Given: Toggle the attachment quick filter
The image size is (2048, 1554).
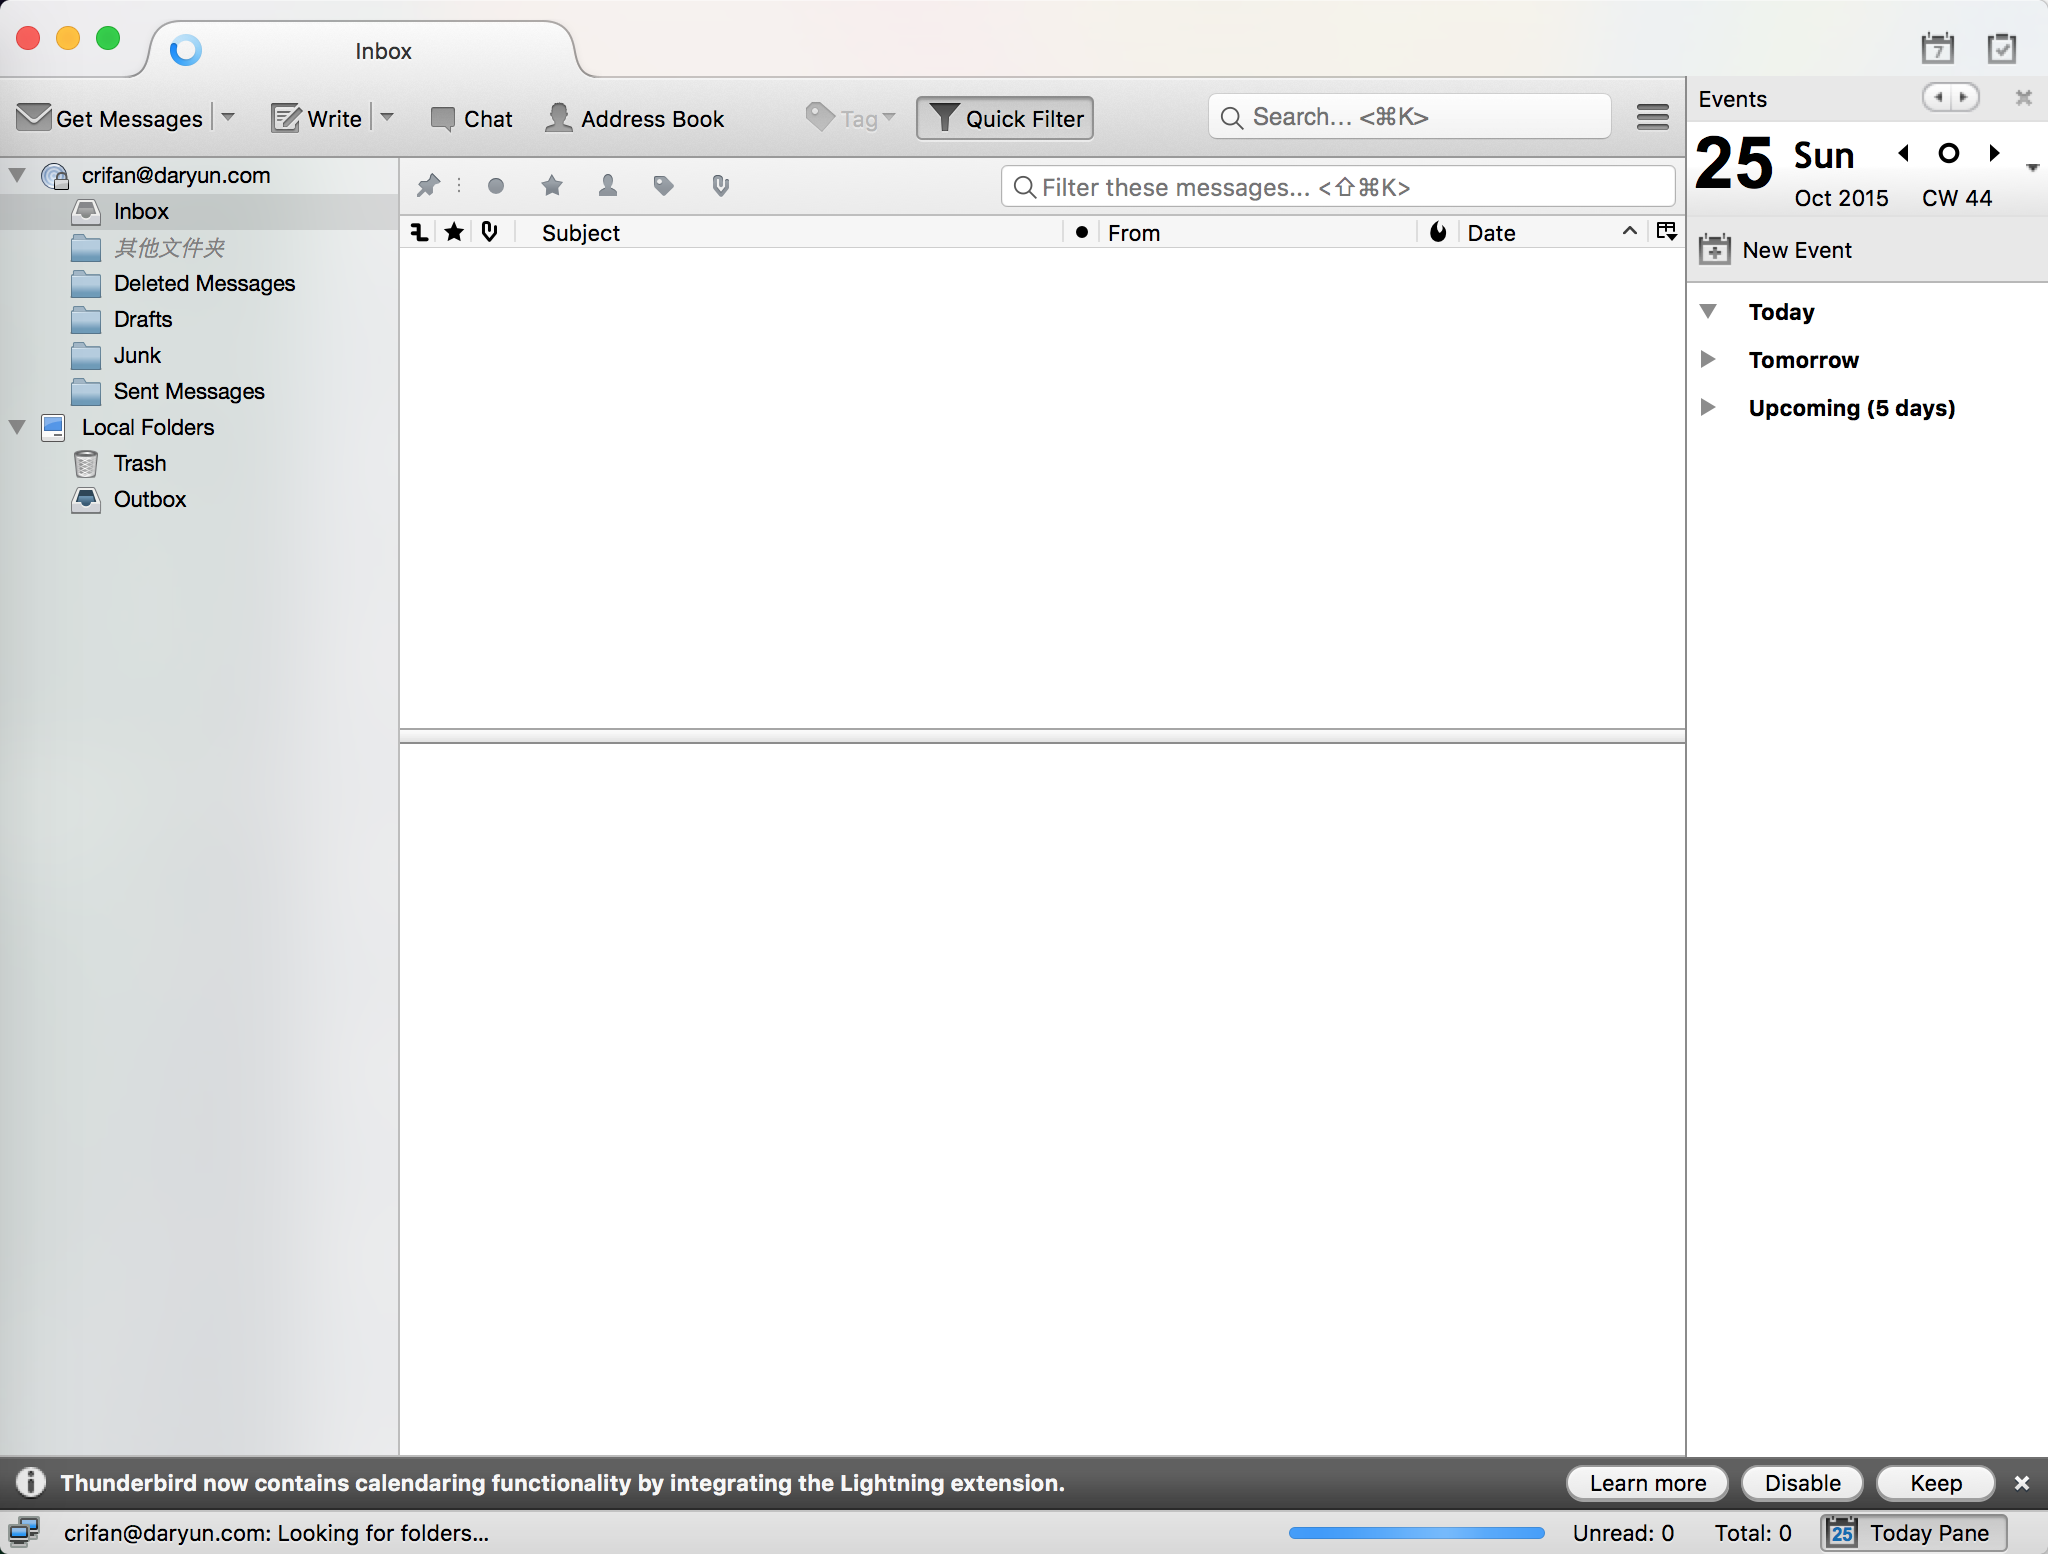Looking at the screenshot, I should coord(720,186).
